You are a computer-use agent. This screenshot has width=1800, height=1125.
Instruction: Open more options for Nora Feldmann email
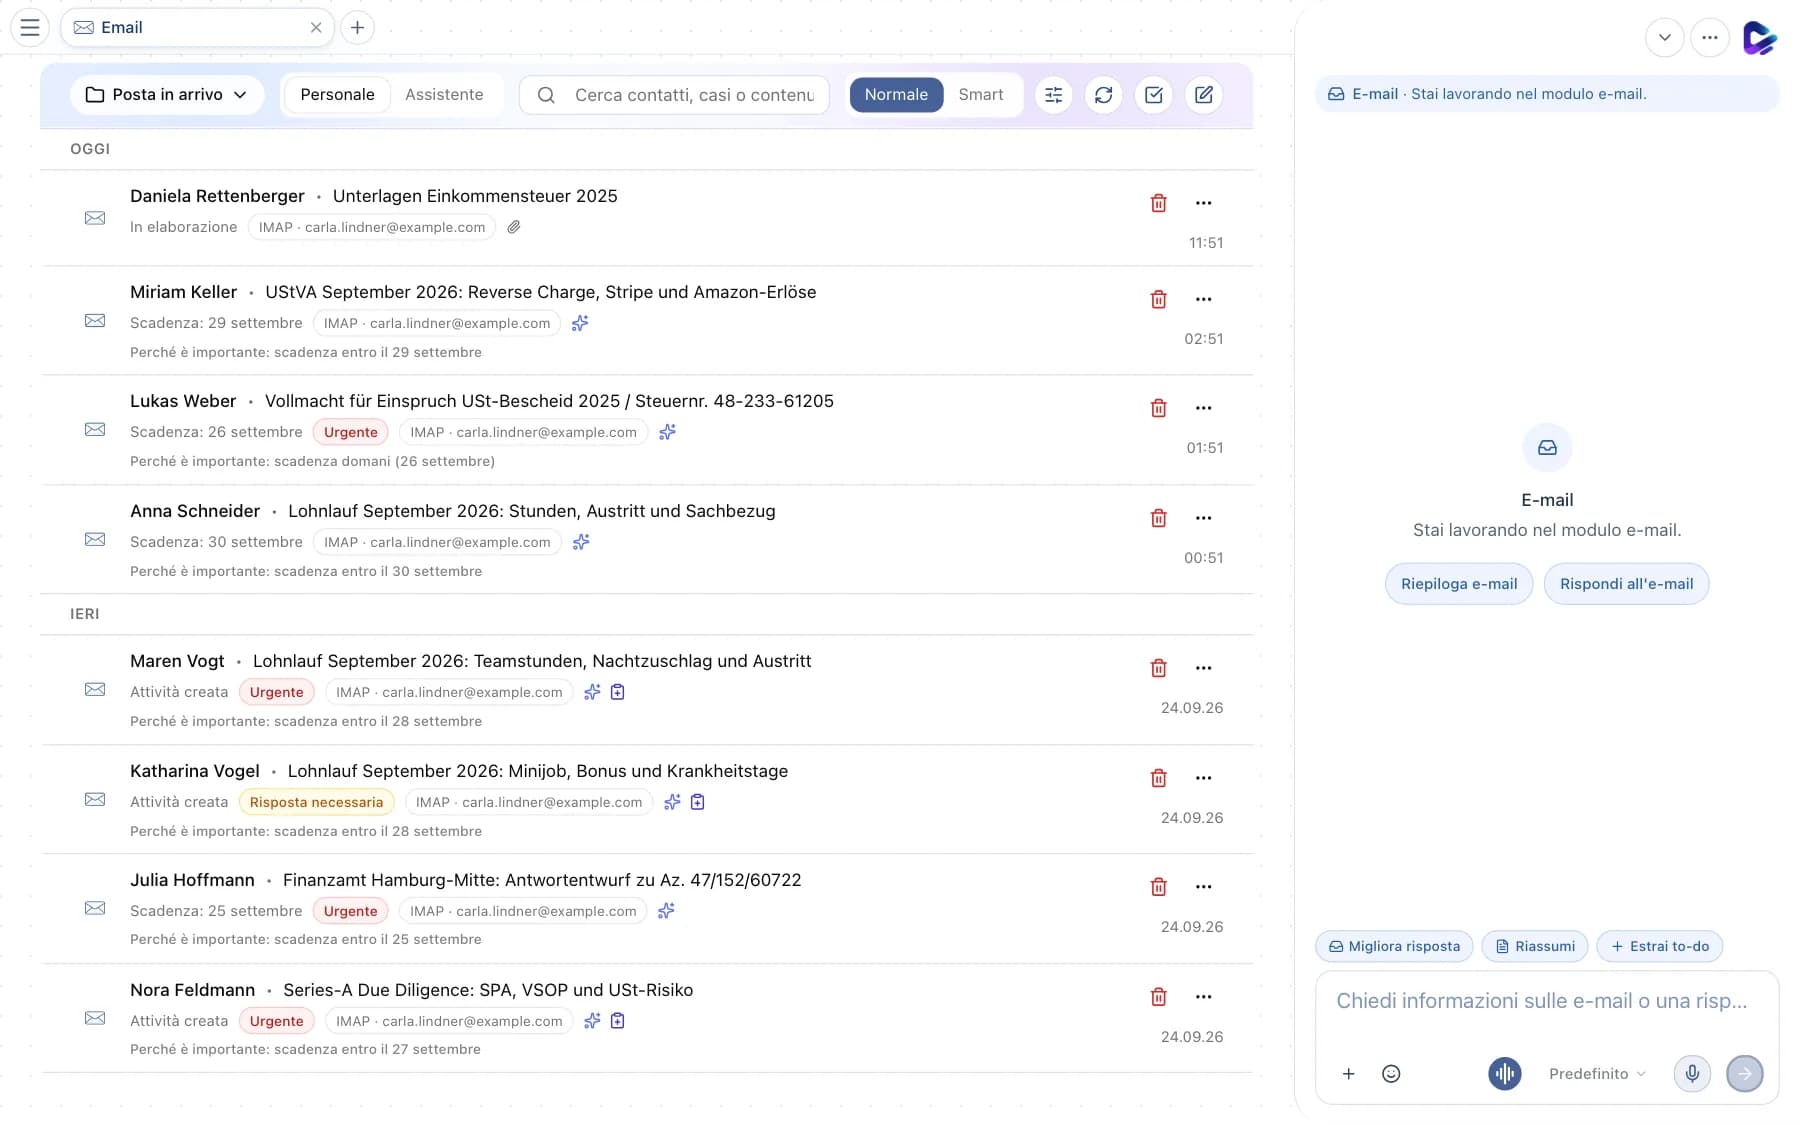click(x=1204, y=997)
